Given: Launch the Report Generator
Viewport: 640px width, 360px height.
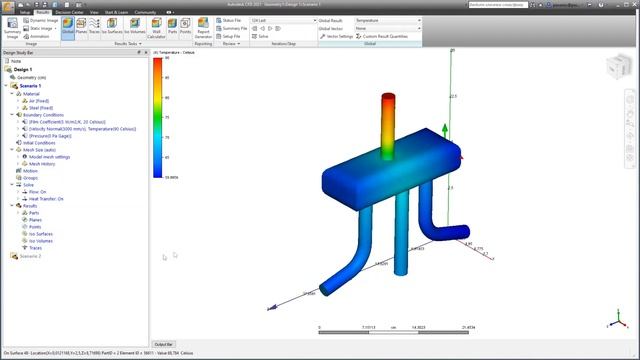Looking at the screenshot, I should [x=203, y=28].
